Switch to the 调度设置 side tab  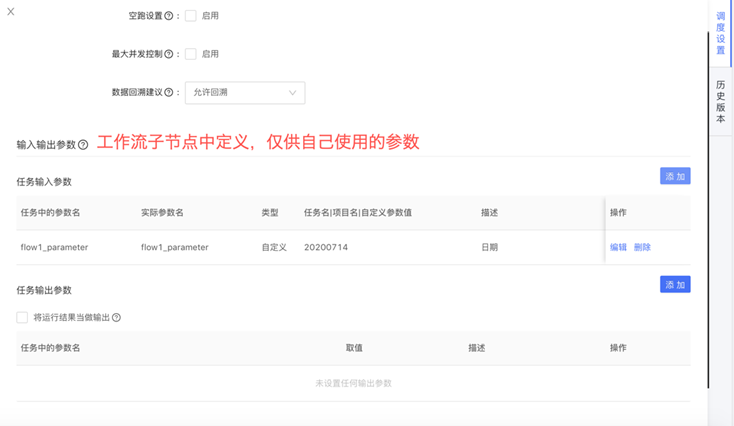pyautogui.click(x=720, y=33)
